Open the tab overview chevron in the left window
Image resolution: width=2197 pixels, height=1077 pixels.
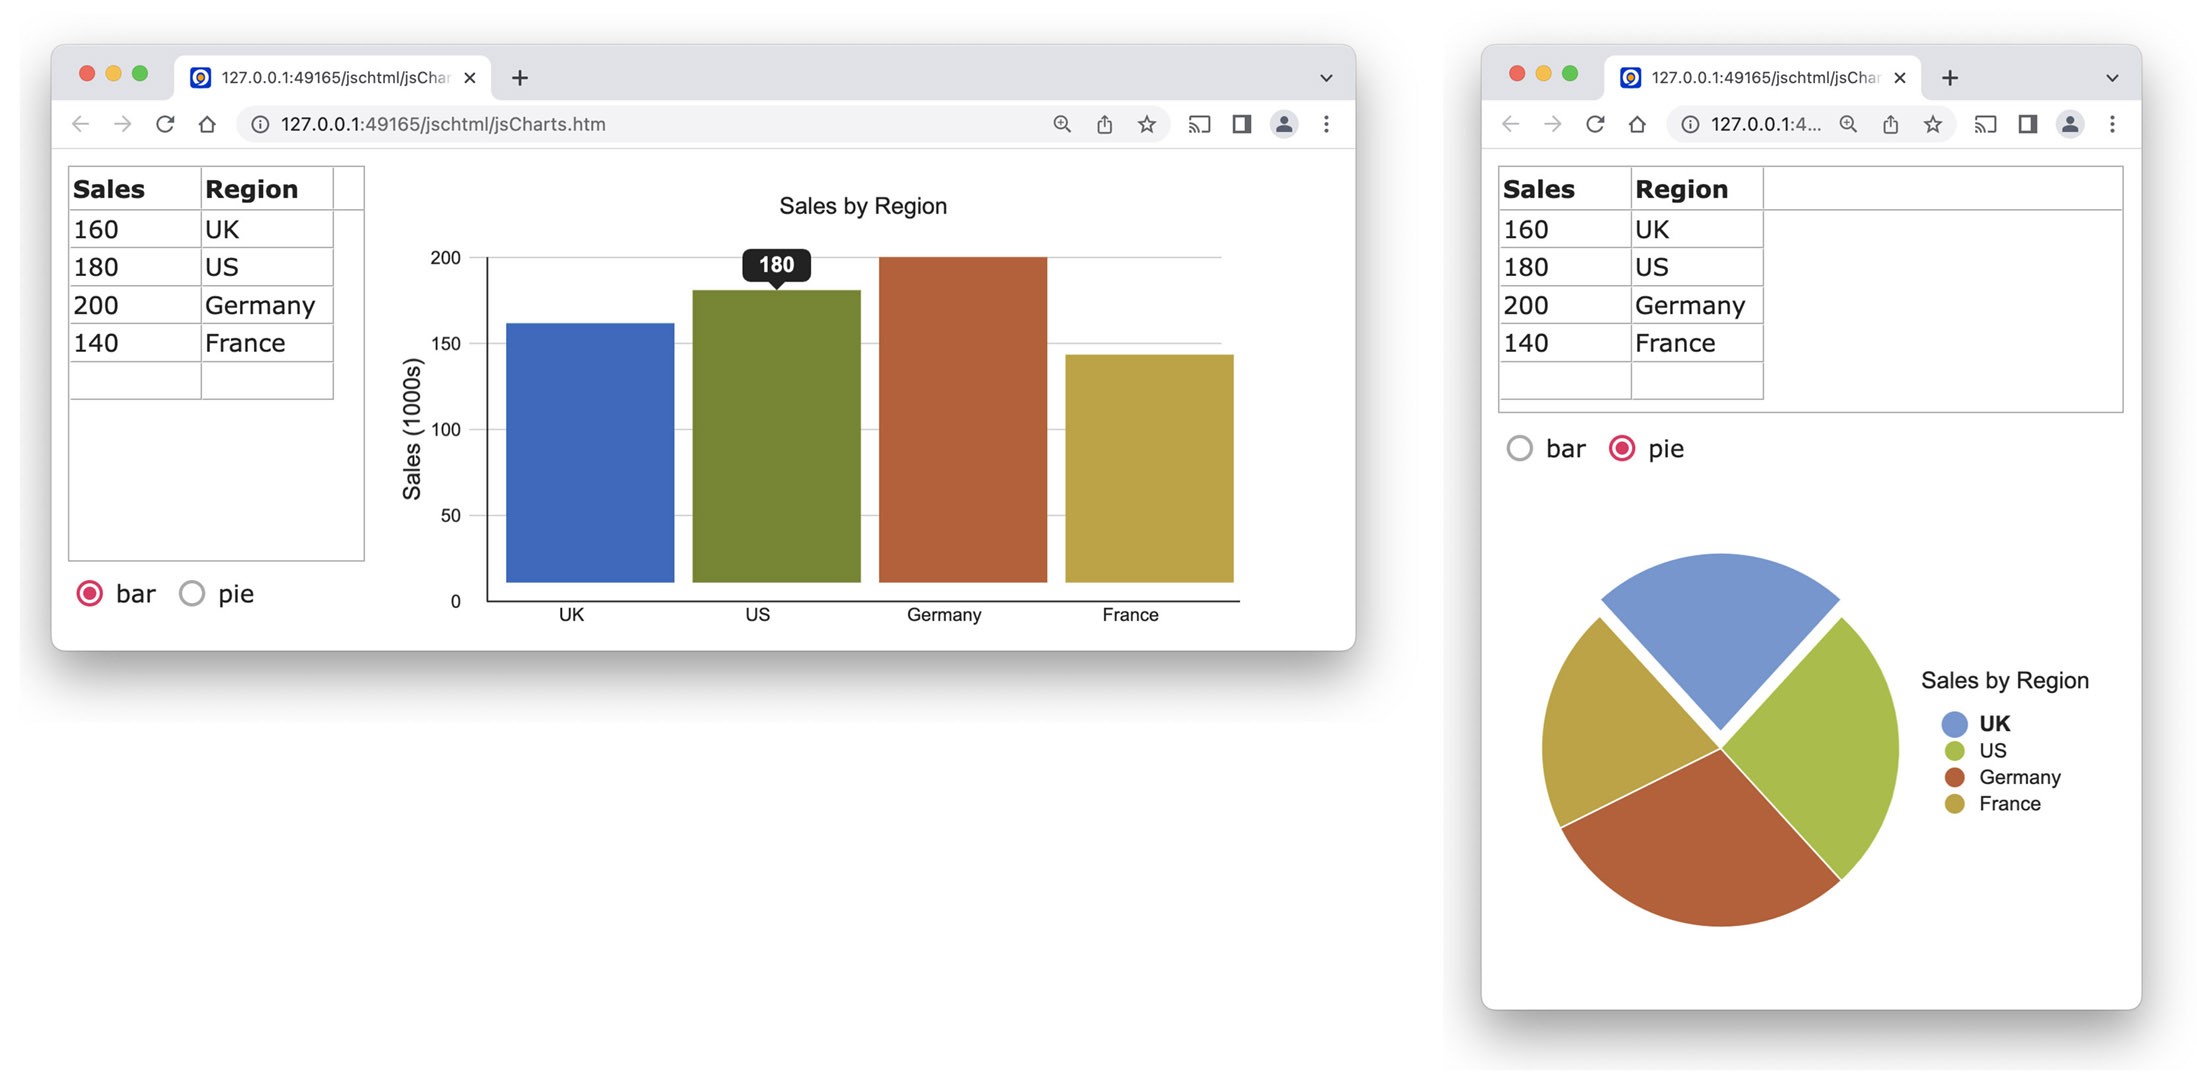1326,77
